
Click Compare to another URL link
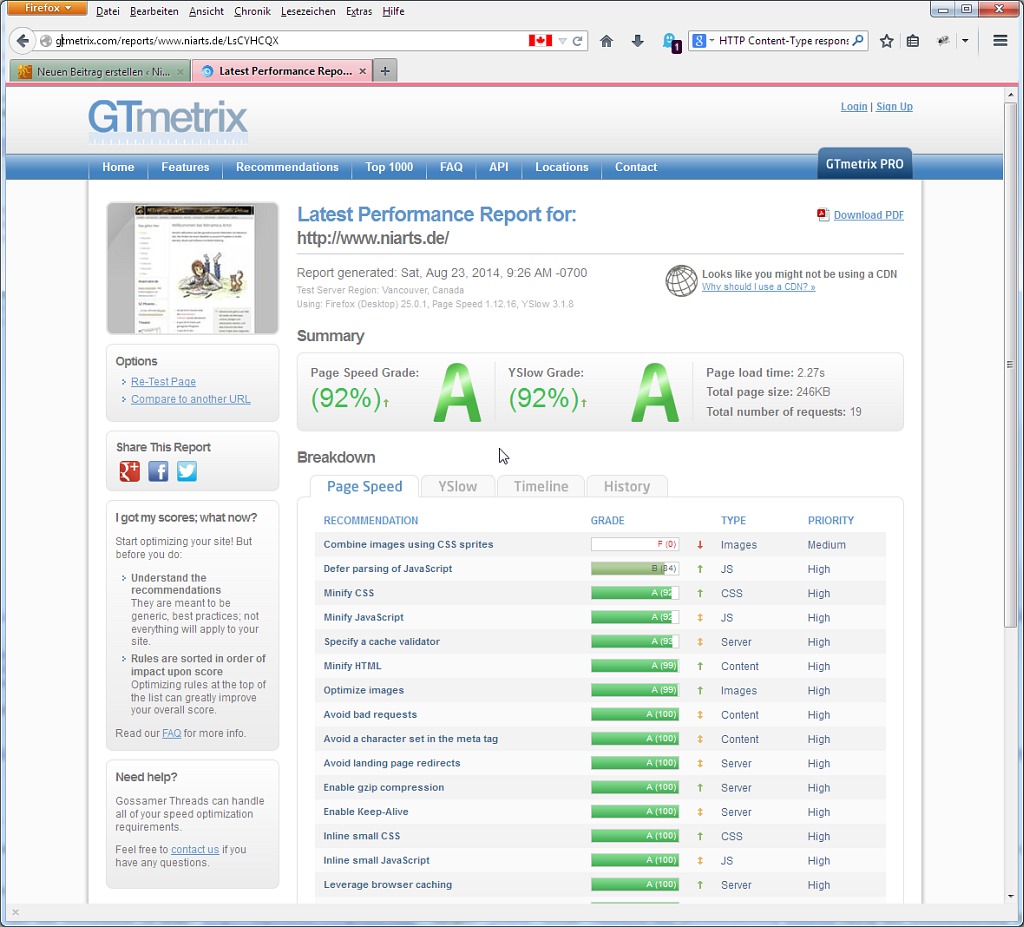click(x=191, y=399)
